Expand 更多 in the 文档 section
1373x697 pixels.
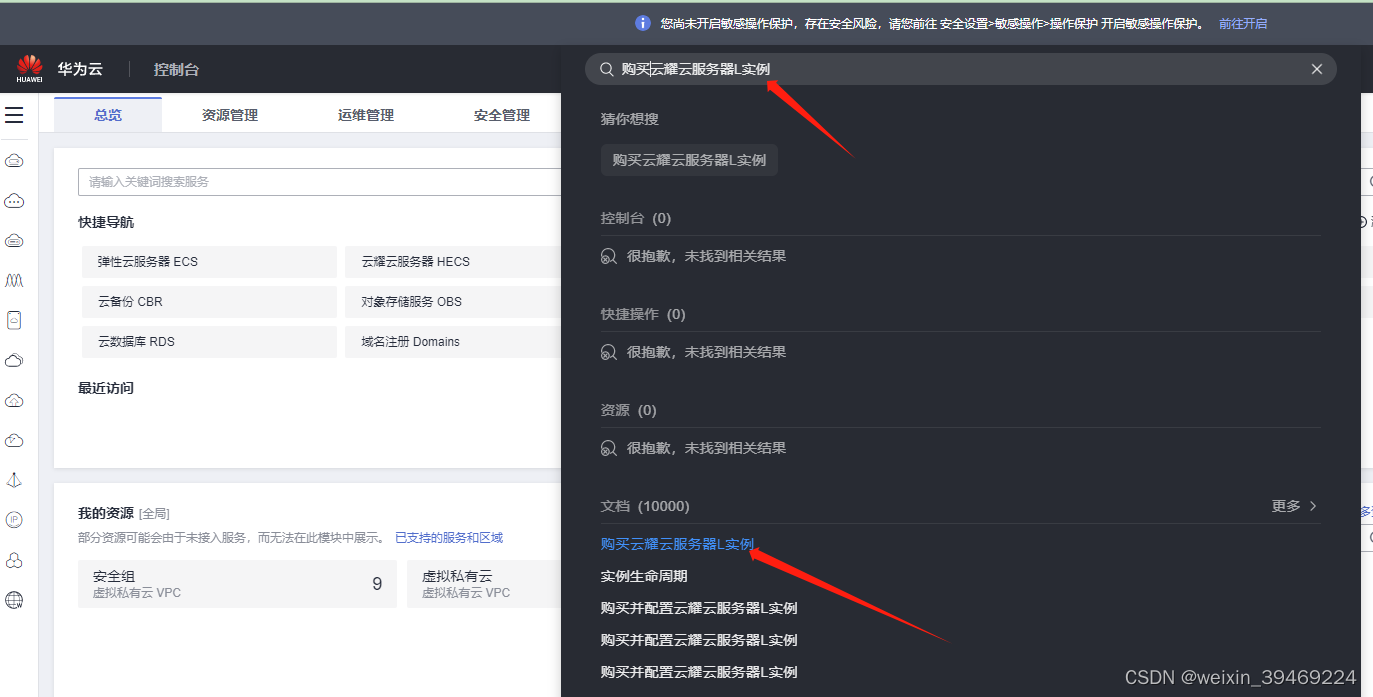click(1294, 506)
